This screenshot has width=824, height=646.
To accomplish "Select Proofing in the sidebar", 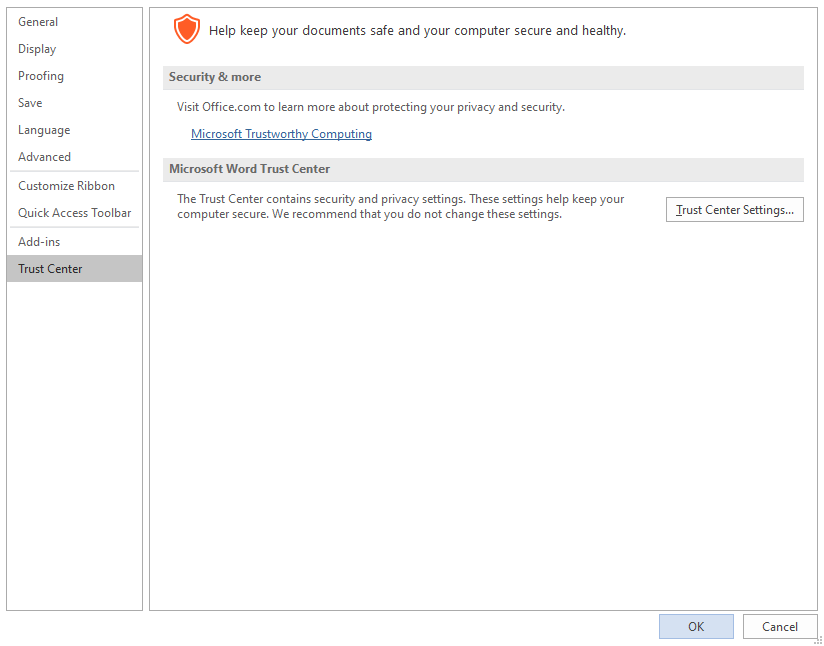I will [x=75, y=76].
